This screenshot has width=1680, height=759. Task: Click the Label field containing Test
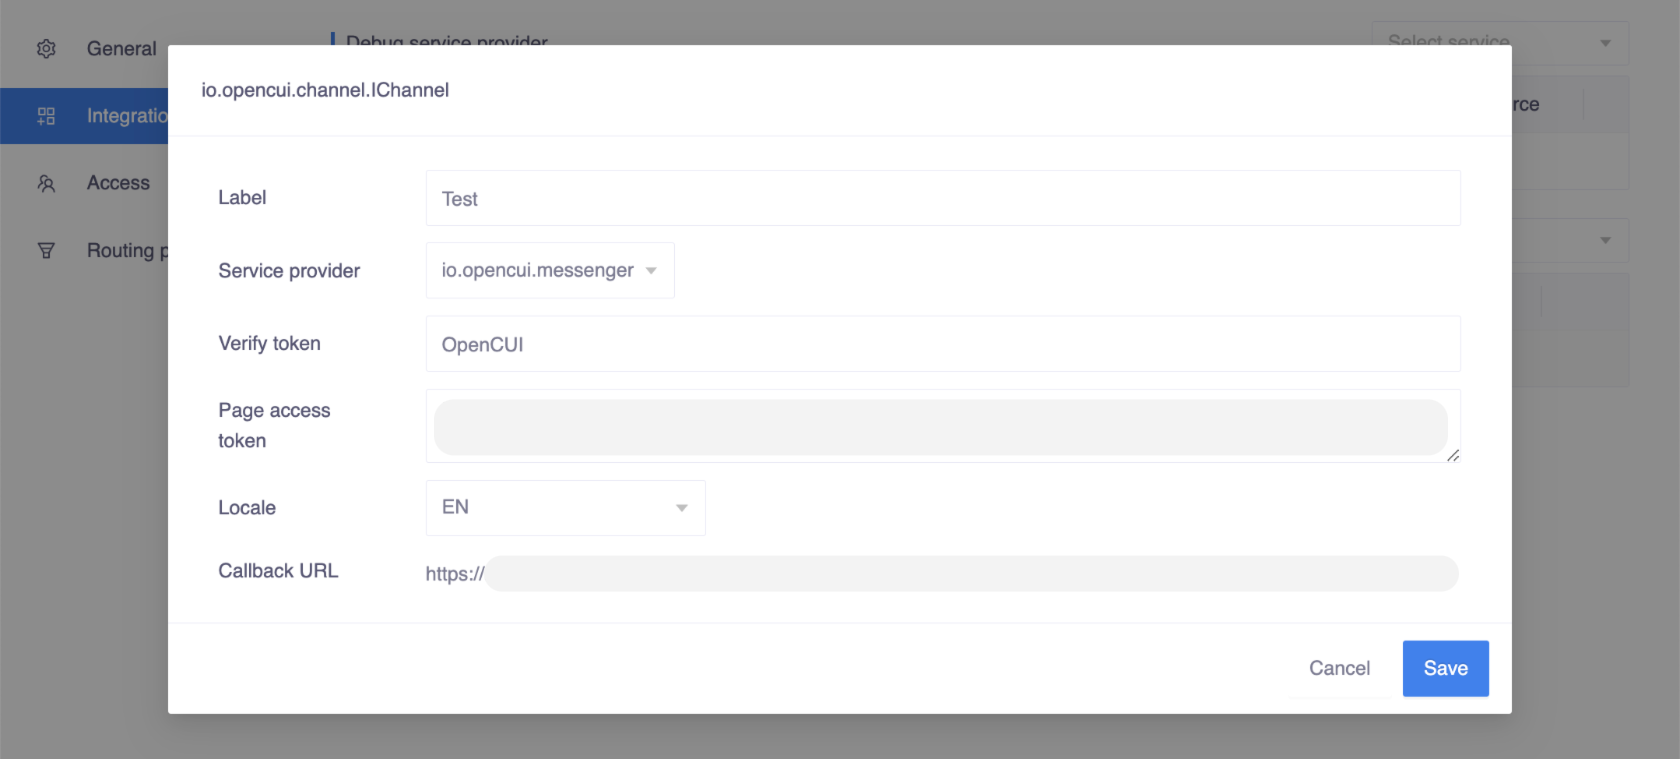tap(941, 198)
